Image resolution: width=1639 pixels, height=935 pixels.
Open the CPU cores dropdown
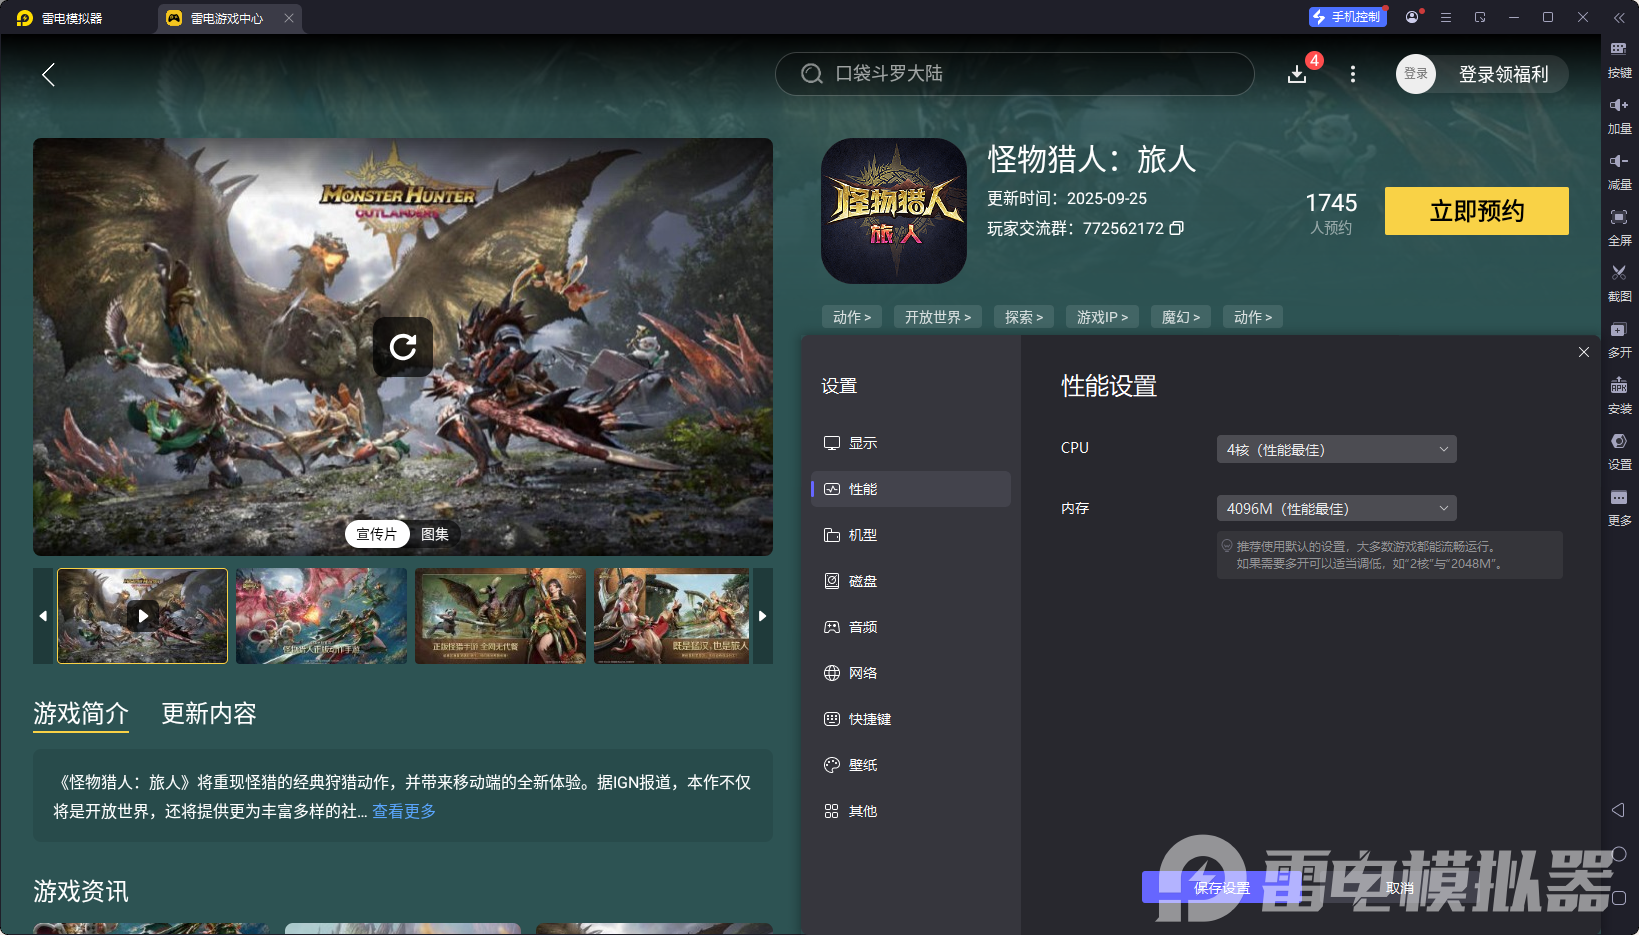(x=1336, y=449)
